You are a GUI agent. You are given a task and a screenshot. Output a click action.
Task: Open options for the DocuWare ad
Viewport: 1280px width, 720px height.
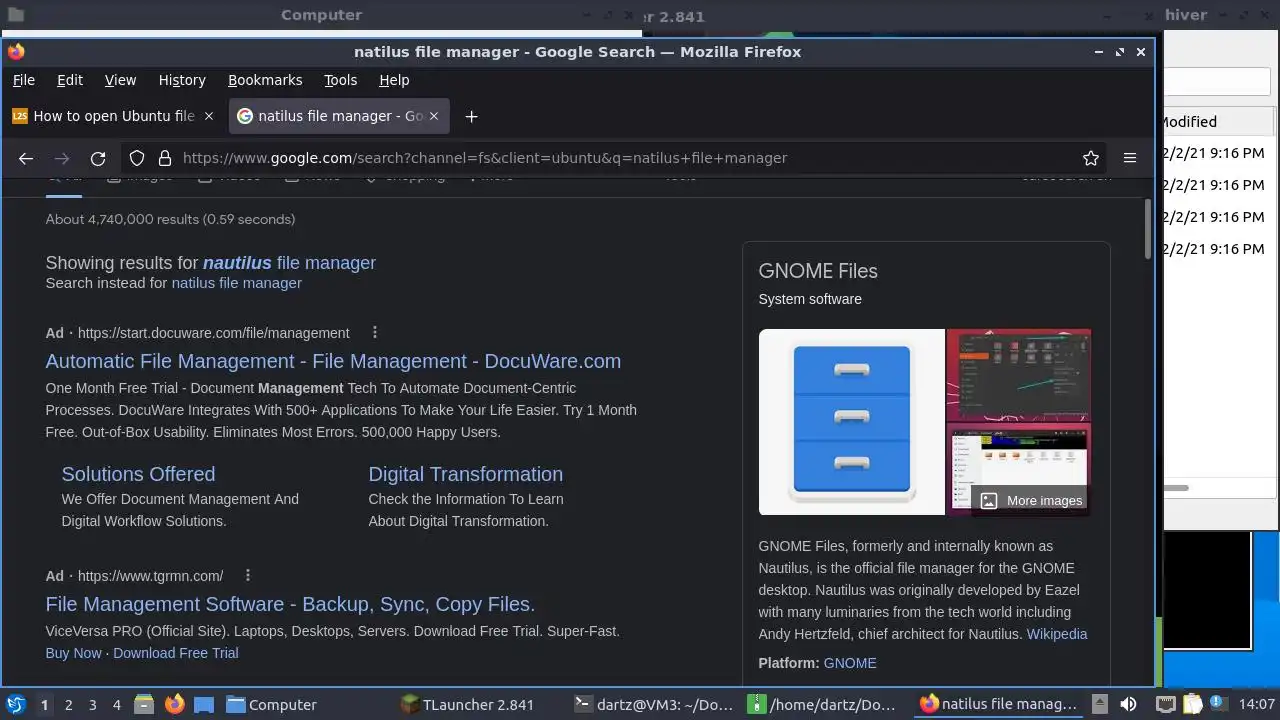[x=375, y=332]
